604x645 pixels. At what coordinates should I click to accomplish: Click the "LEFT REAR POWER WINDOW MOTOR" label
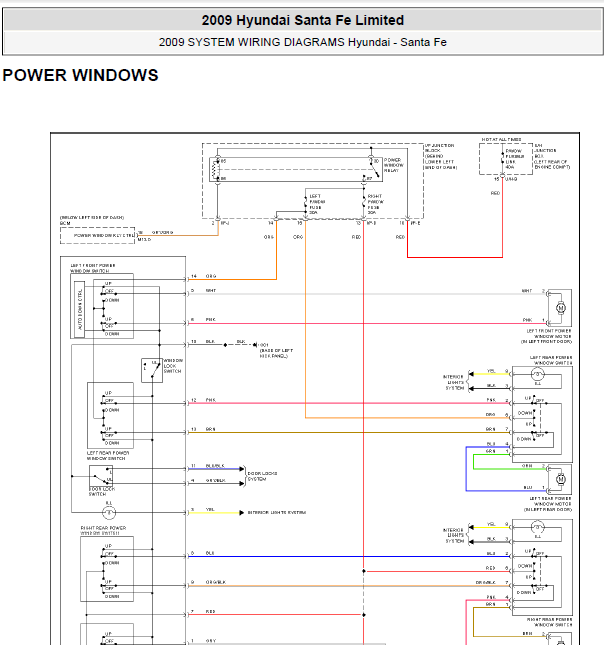click(x=548, y=504)
